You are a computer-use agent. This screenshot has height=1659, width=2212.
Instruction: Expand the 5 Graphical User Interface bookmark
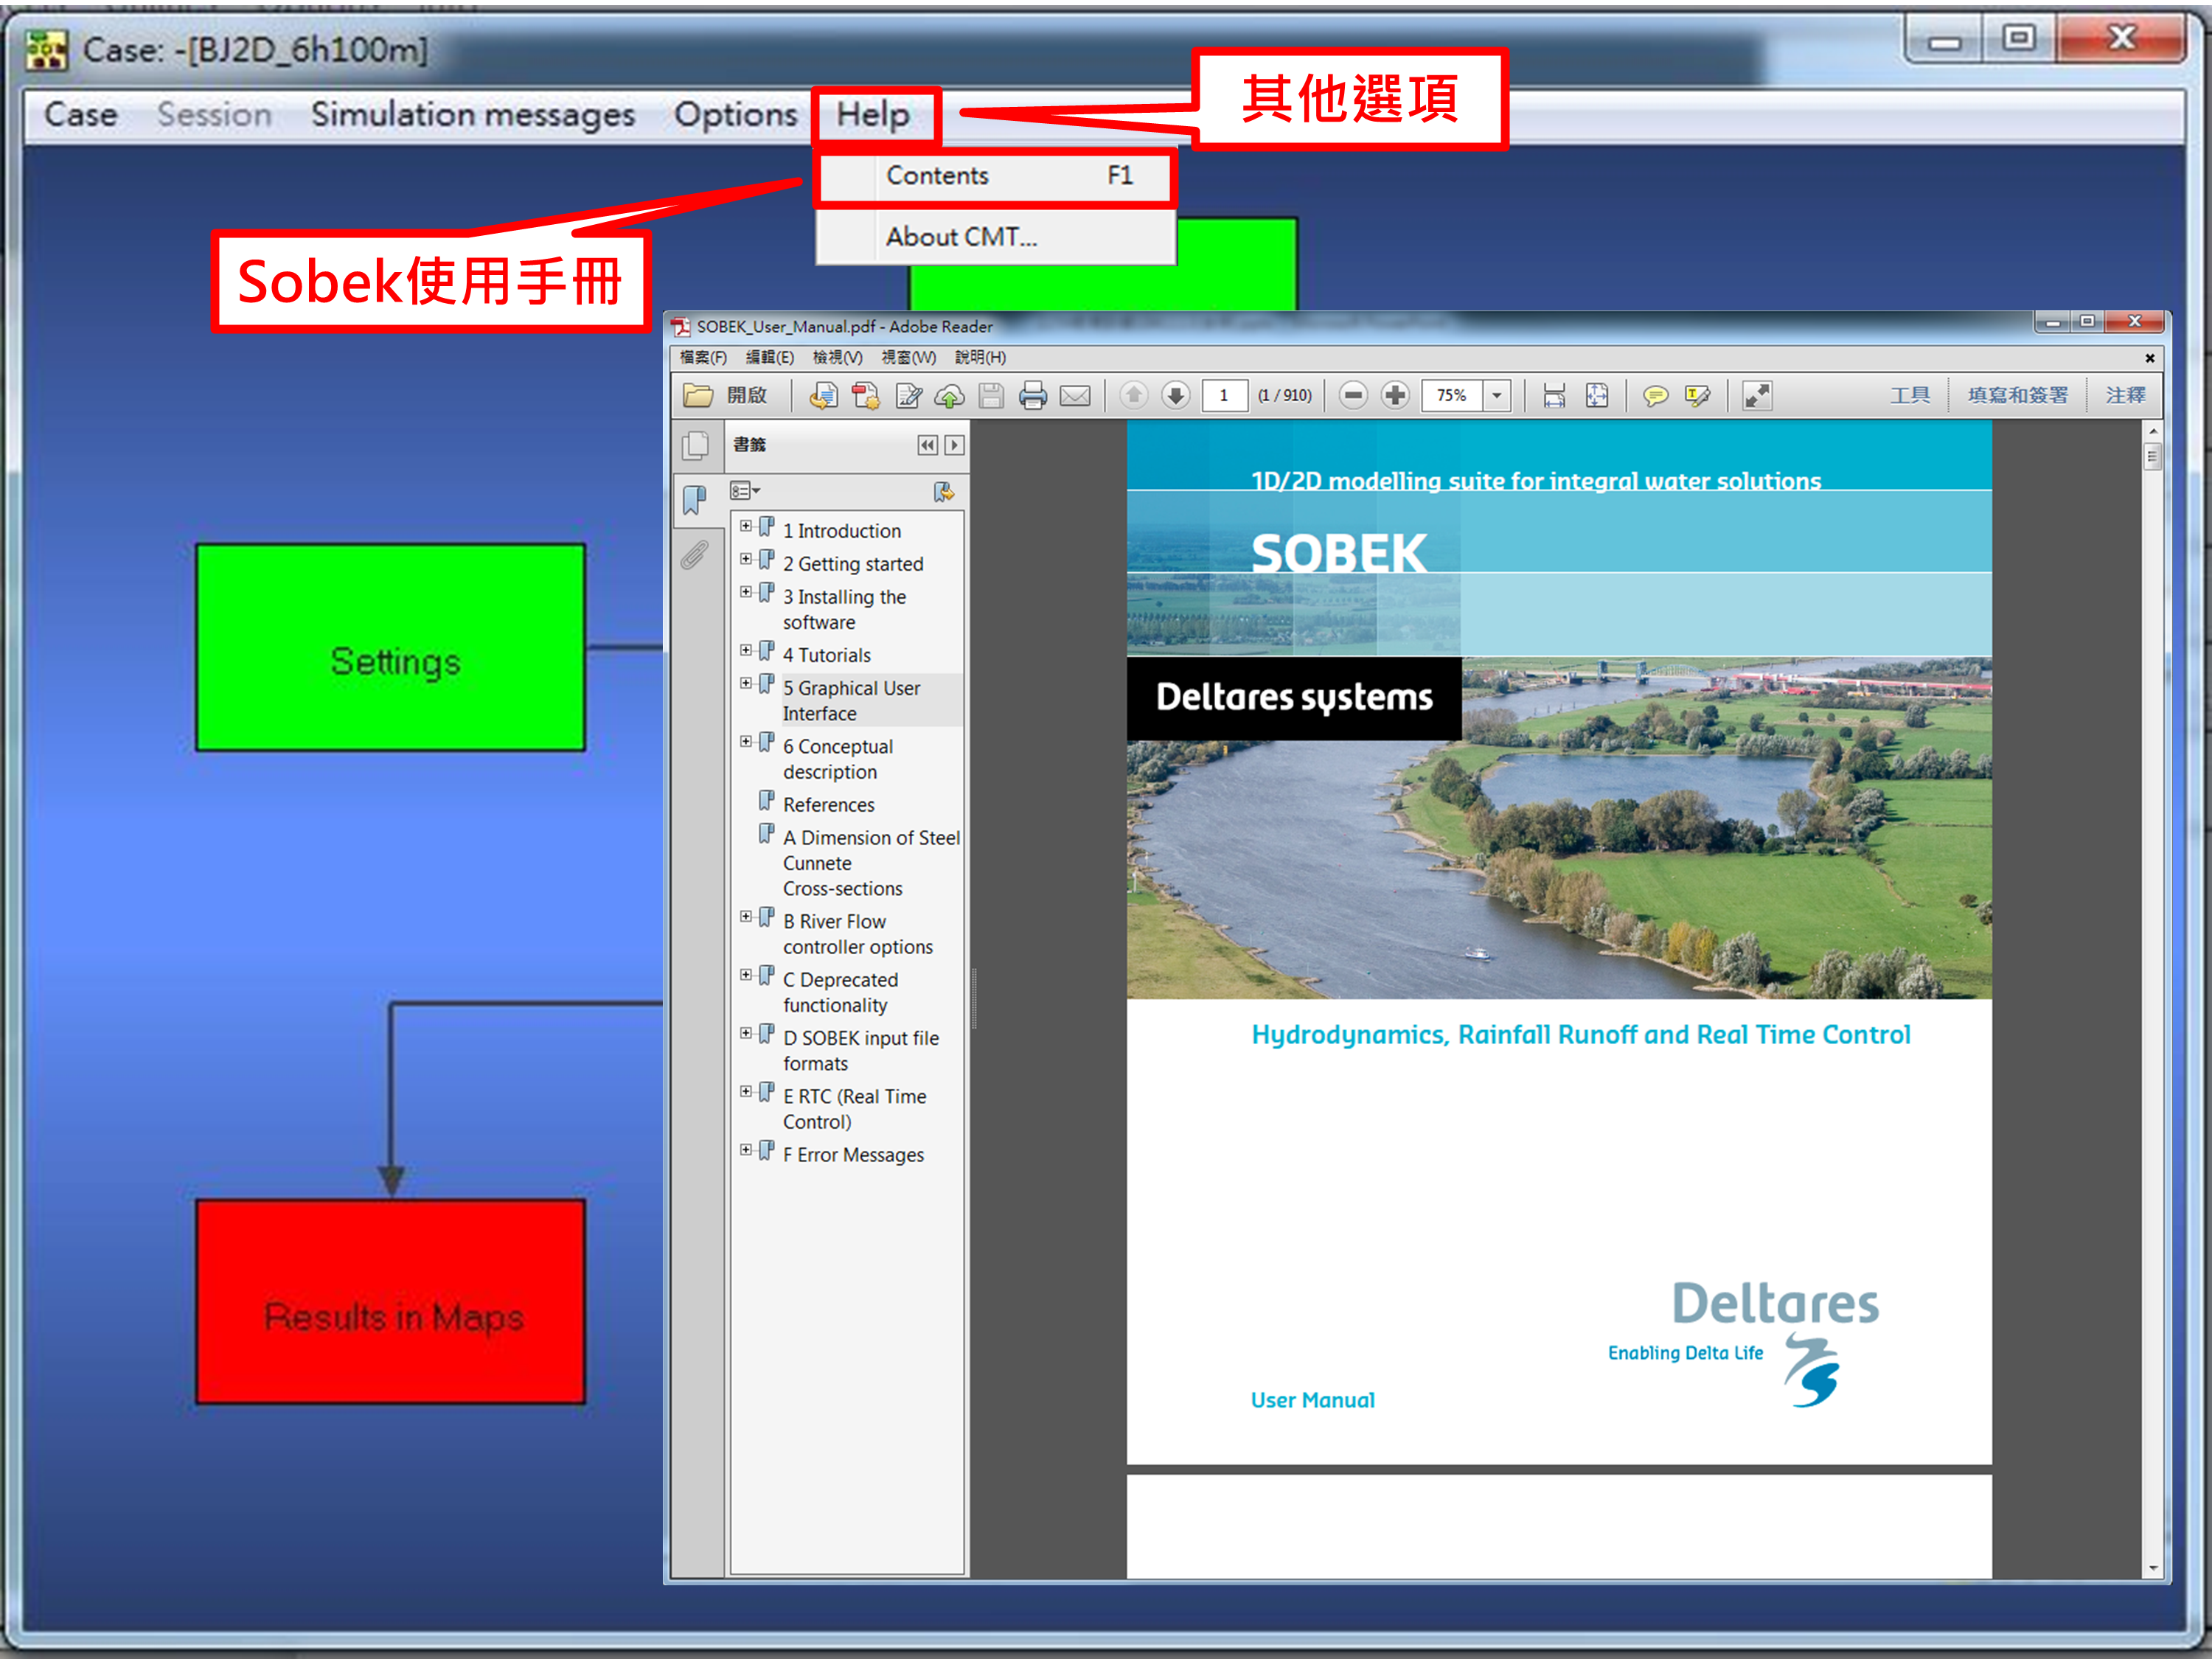click(746, 683)
